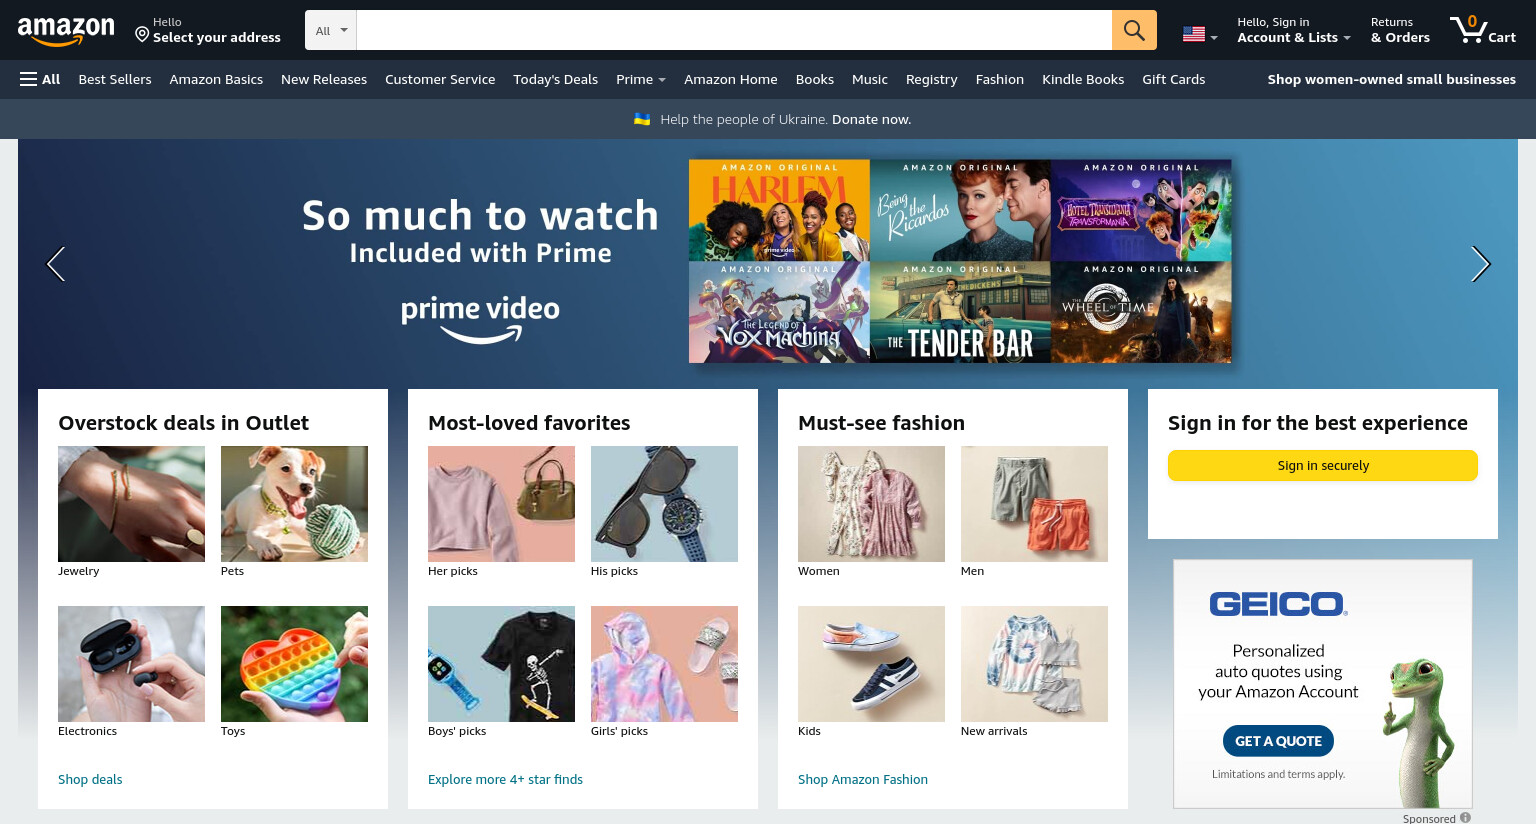Click the Sponsored ad info icon

pos(1465,818)
